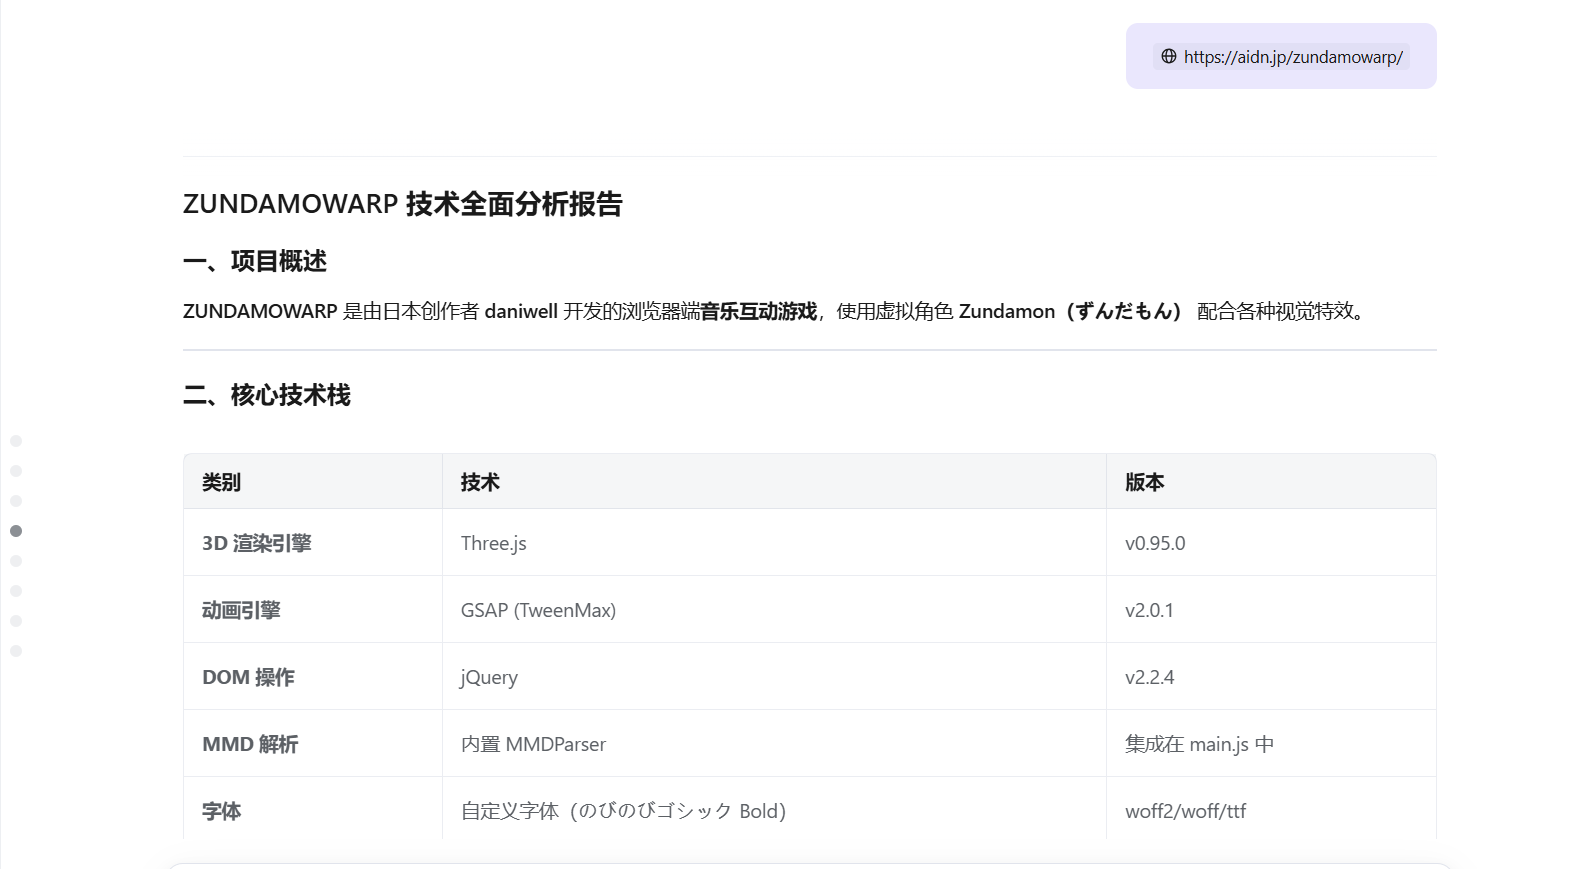Select the GSAP (TweenMax) cell
This screenshot has width=1582, height=869.
pos(538,610)
